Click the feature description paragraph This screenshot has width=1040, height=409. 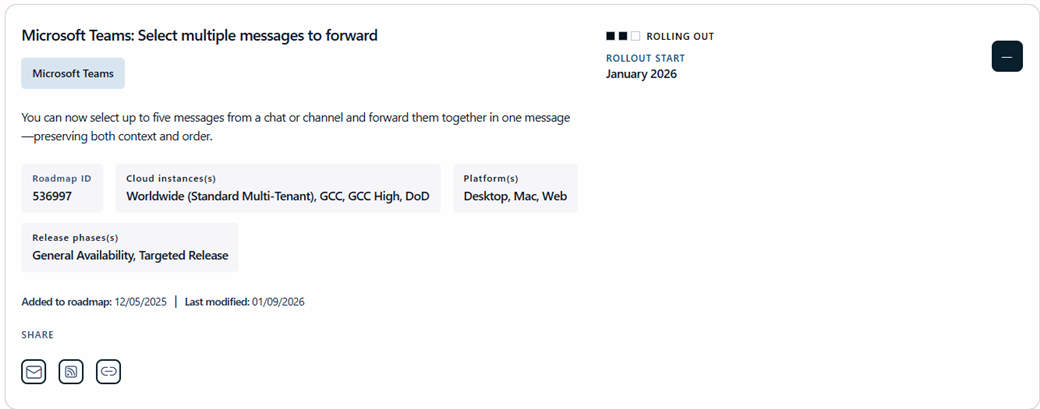pos(295,127)
